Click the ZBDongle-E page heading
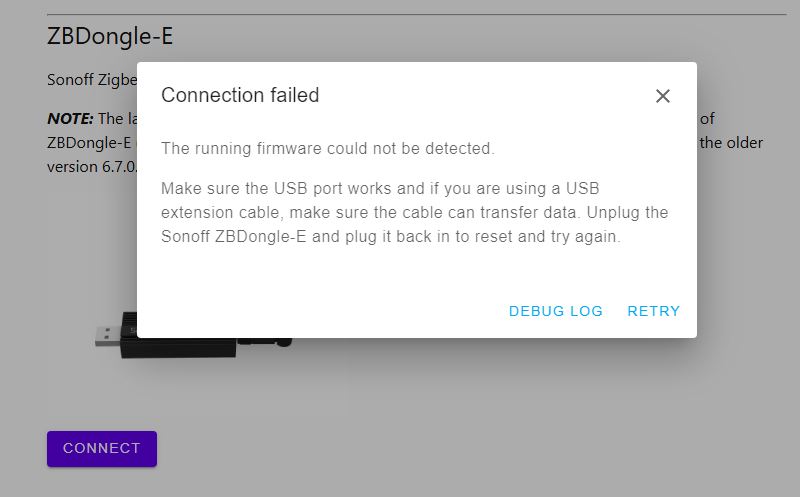 pyautogui.click(x=110, y=37)
